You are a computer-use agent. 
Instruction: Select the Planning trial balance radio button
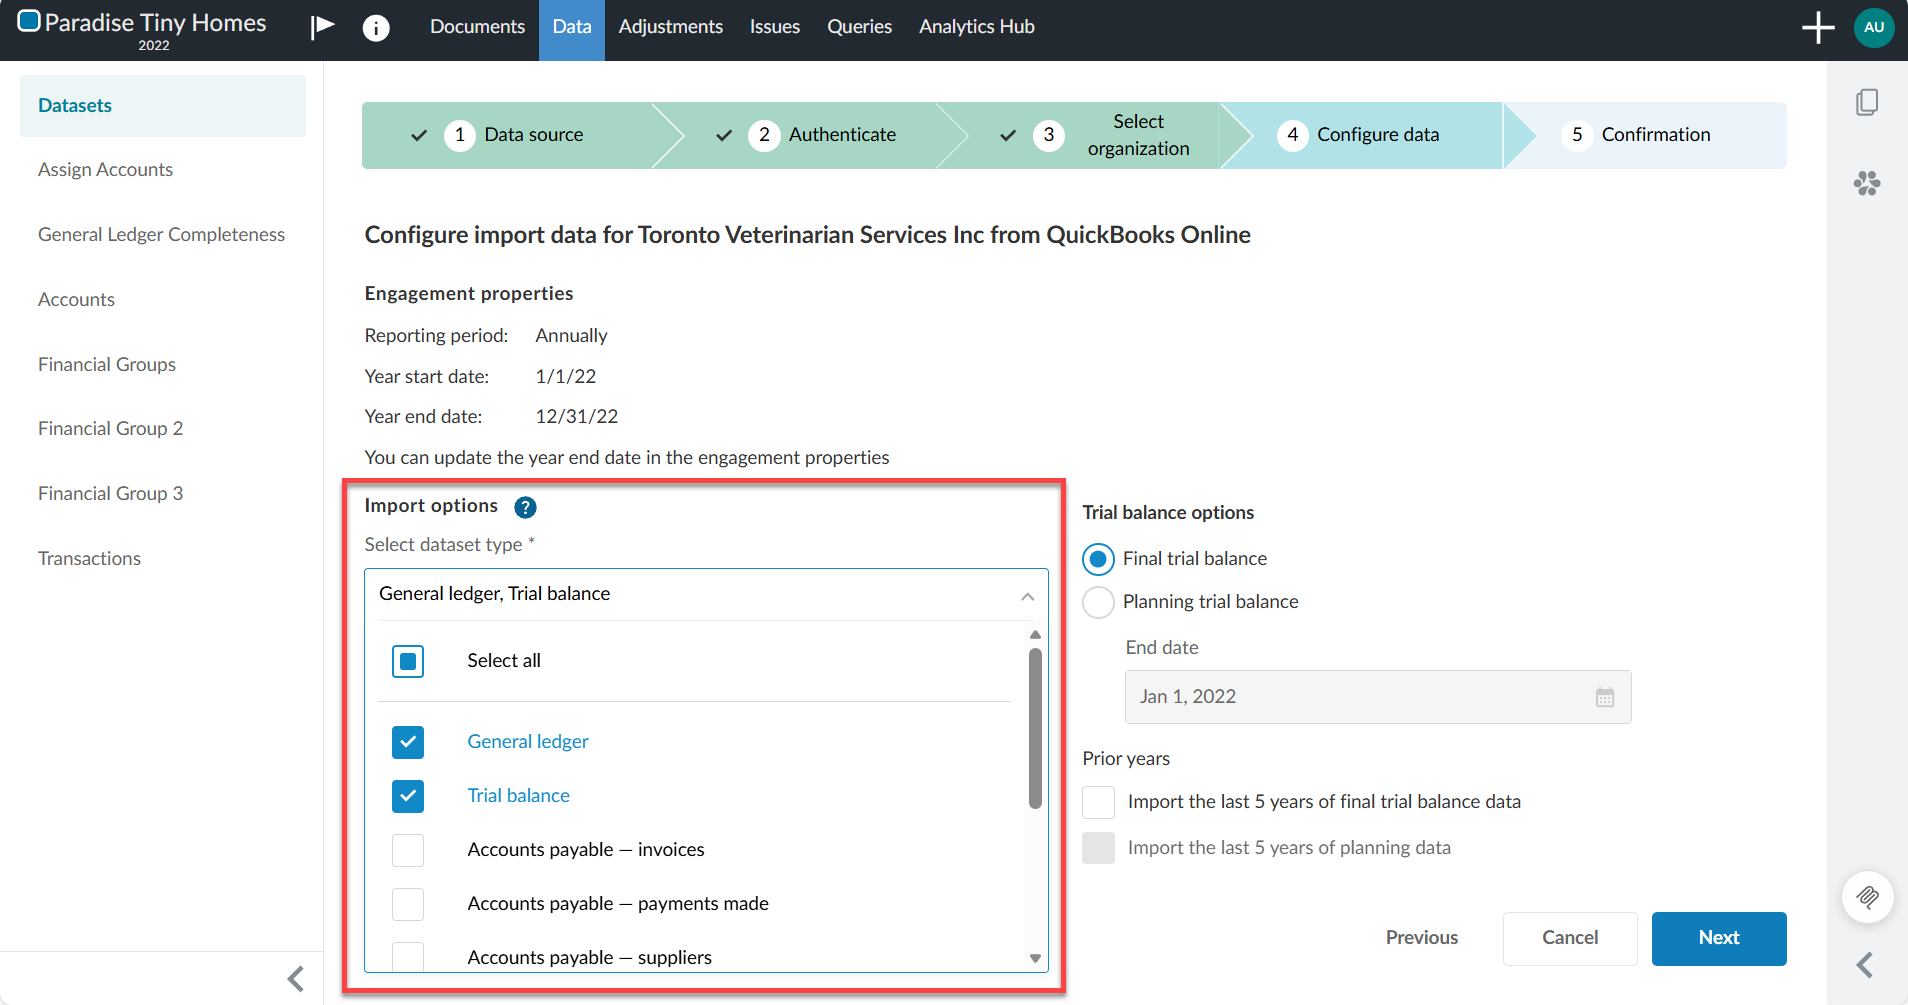[x=1098, y=602]
